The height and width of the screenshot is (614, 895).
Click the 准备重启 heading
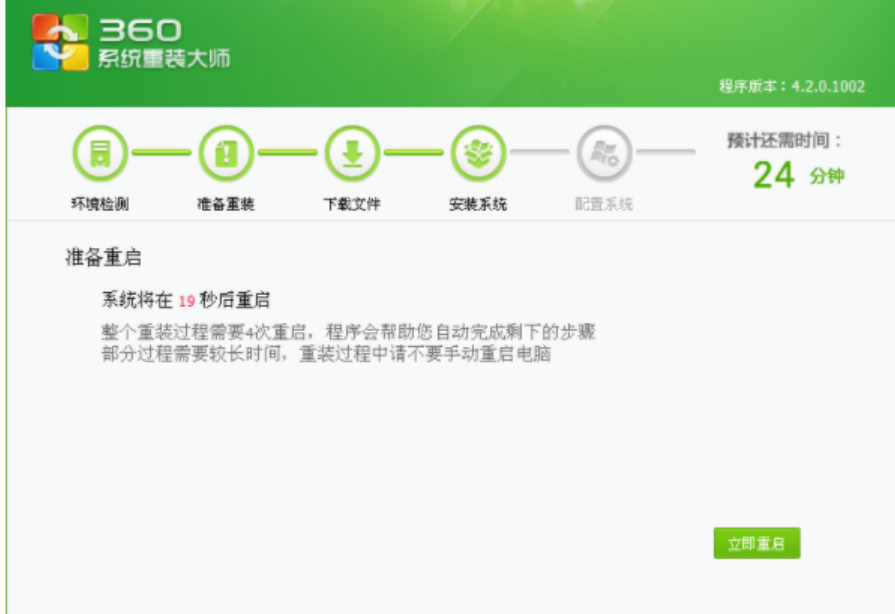point(103,257)
